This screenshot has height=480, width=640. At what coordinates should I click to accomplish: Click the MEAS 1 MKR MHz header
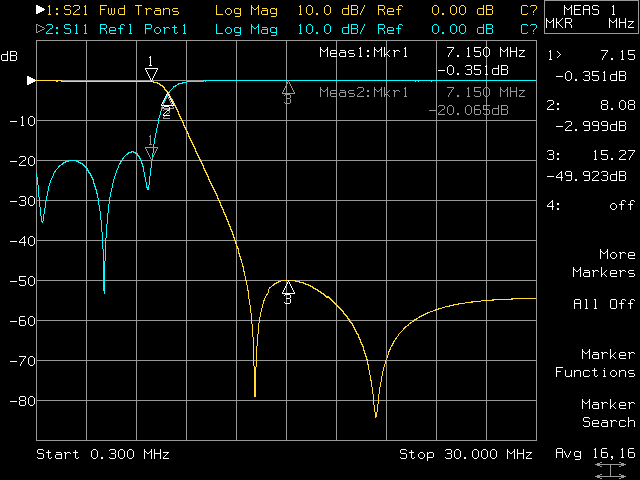pos(591,17)
